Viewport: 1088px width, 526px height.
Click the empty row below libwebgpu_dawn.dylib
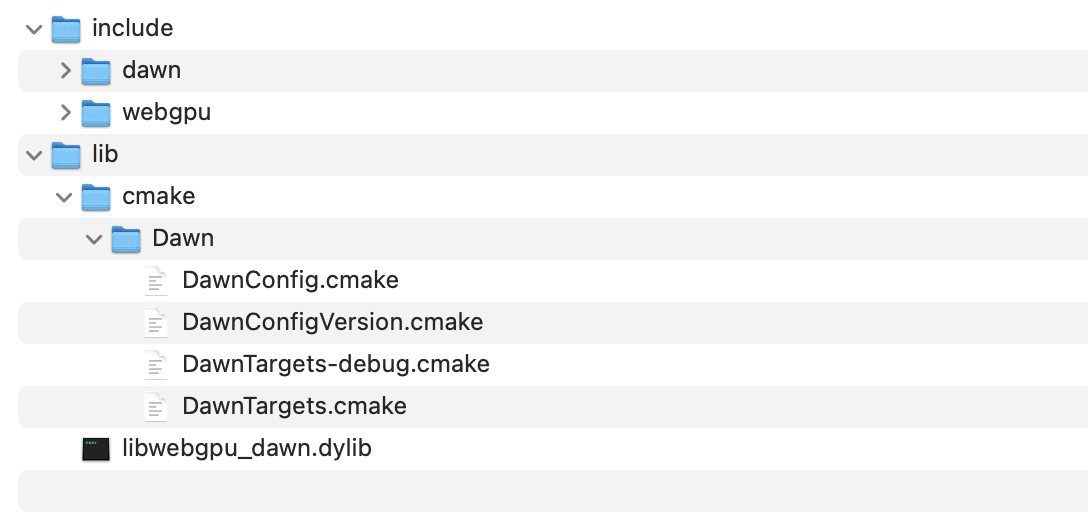coord(552,491)
